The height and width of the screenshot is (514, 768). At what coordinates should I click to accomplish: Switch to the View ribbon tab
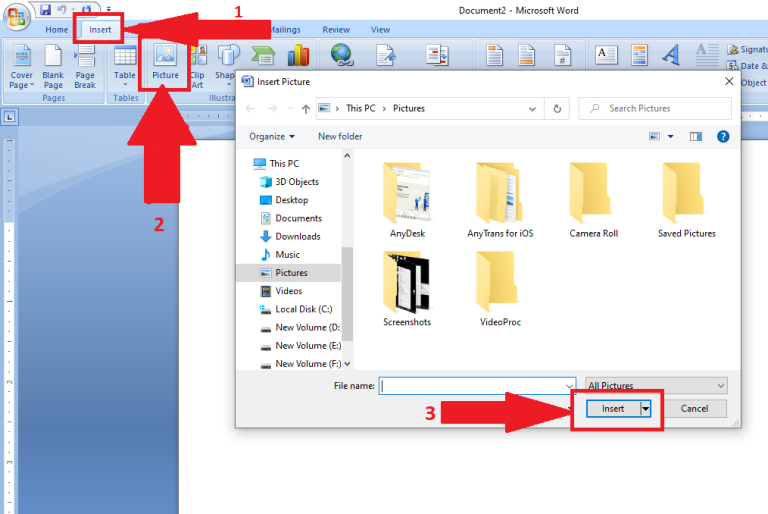380,29
